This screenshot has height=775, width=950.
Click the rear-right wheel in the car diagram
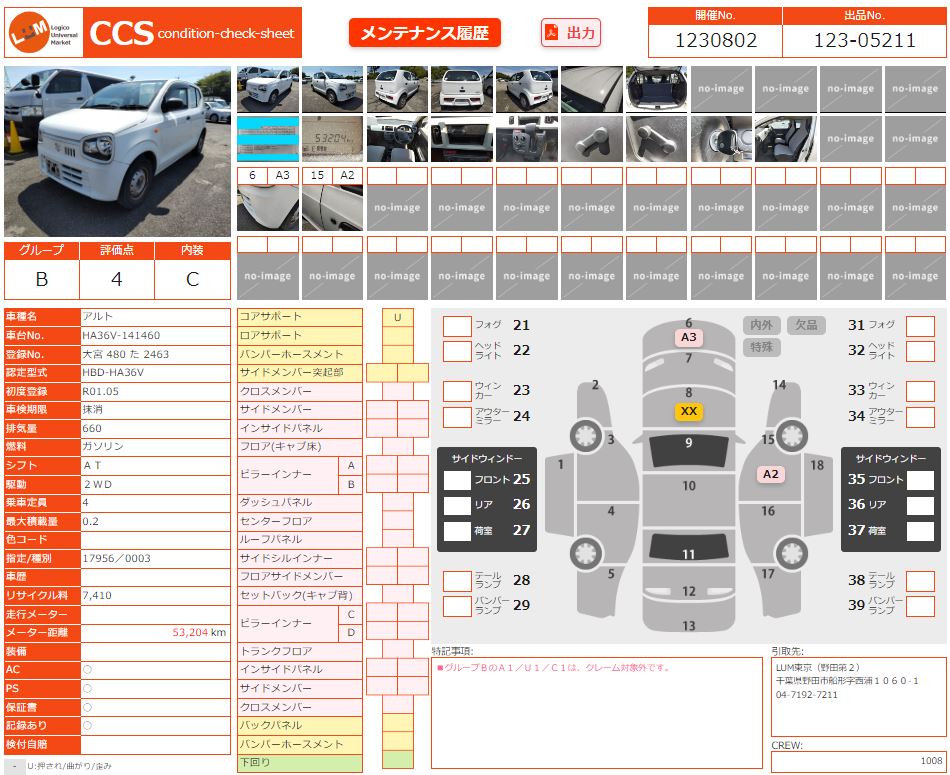(x=794, y=552)
